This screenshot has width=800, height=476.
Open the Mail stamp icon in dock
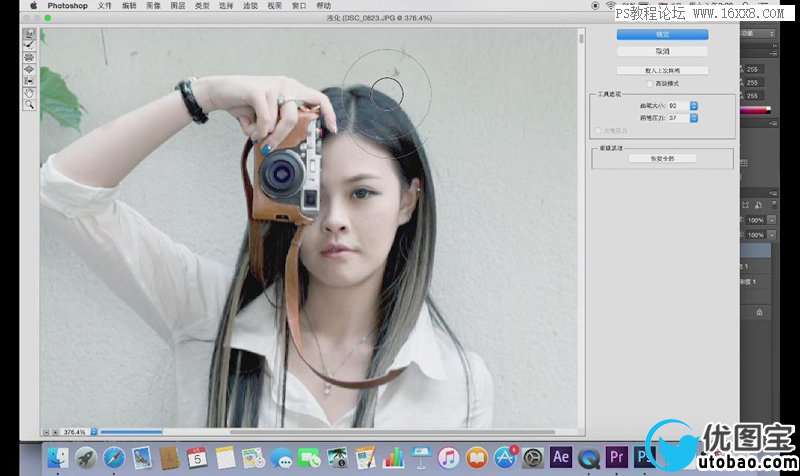(x=142, y=457)
